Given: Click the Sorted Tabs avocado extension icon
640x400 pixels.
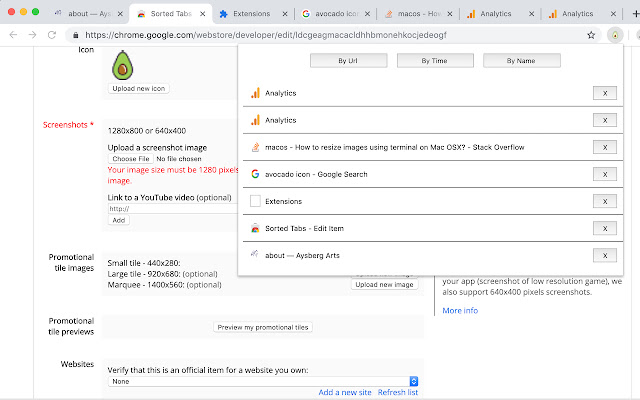Looking at the screenshot, I should coord(615,35).
